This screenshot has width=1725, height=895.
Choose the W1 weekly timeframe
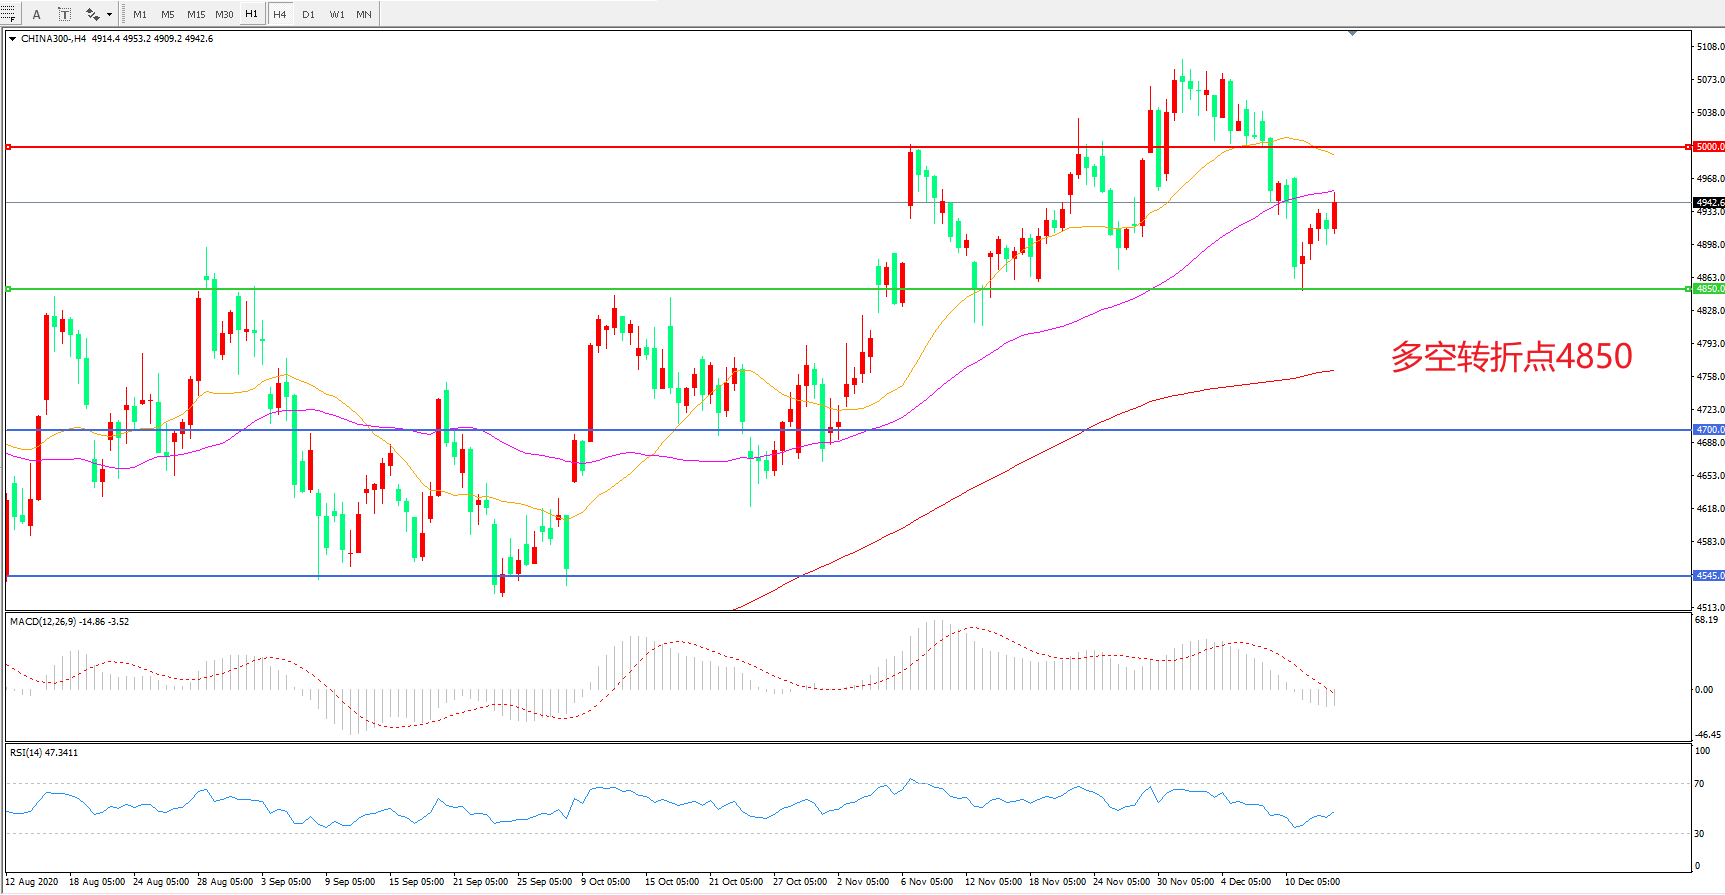pos(337,14)
